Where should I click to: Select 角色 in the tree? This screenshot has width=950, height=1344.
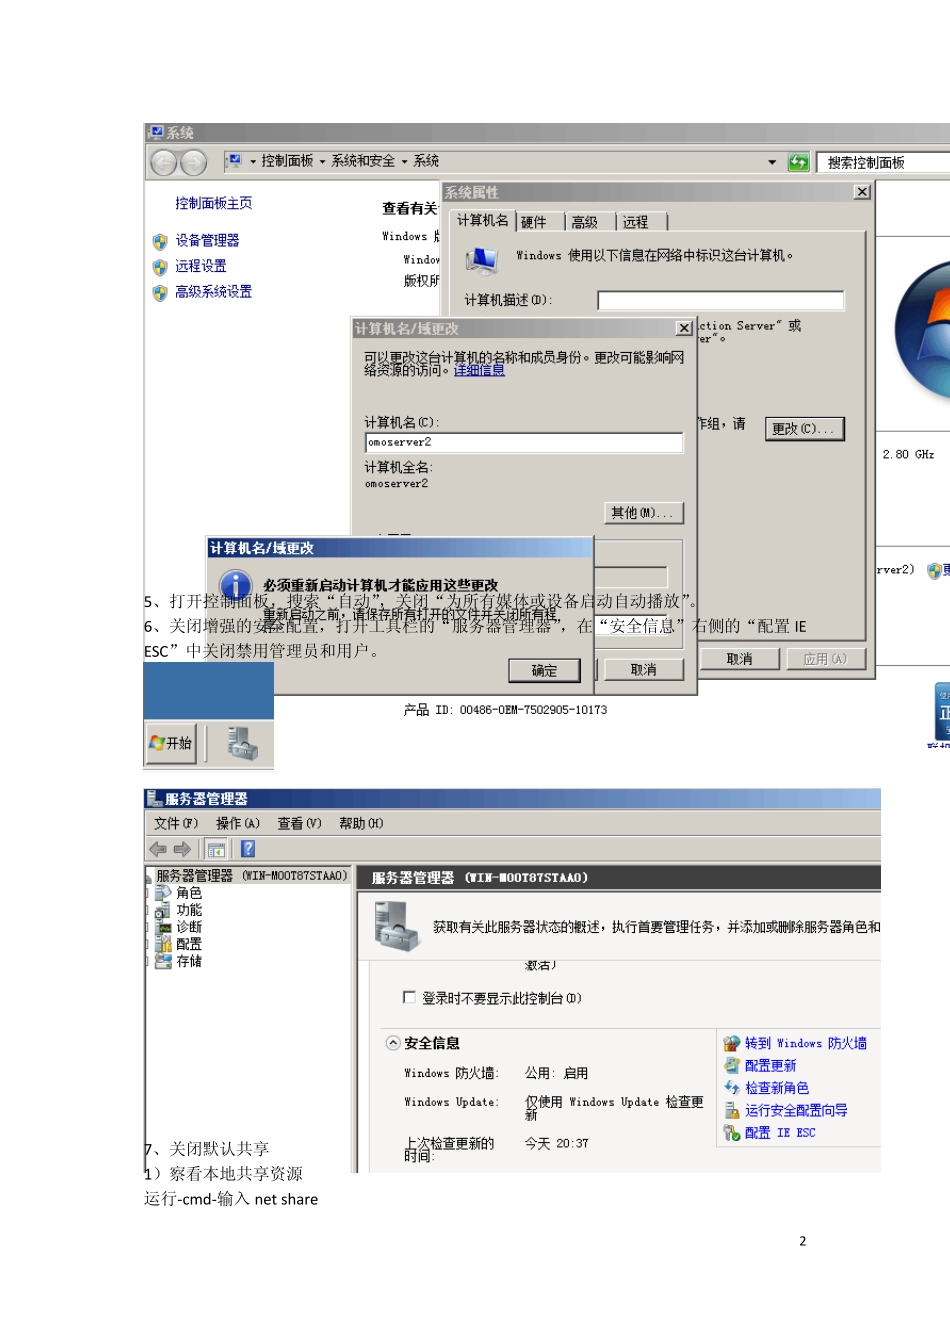(x=189, y=893)
